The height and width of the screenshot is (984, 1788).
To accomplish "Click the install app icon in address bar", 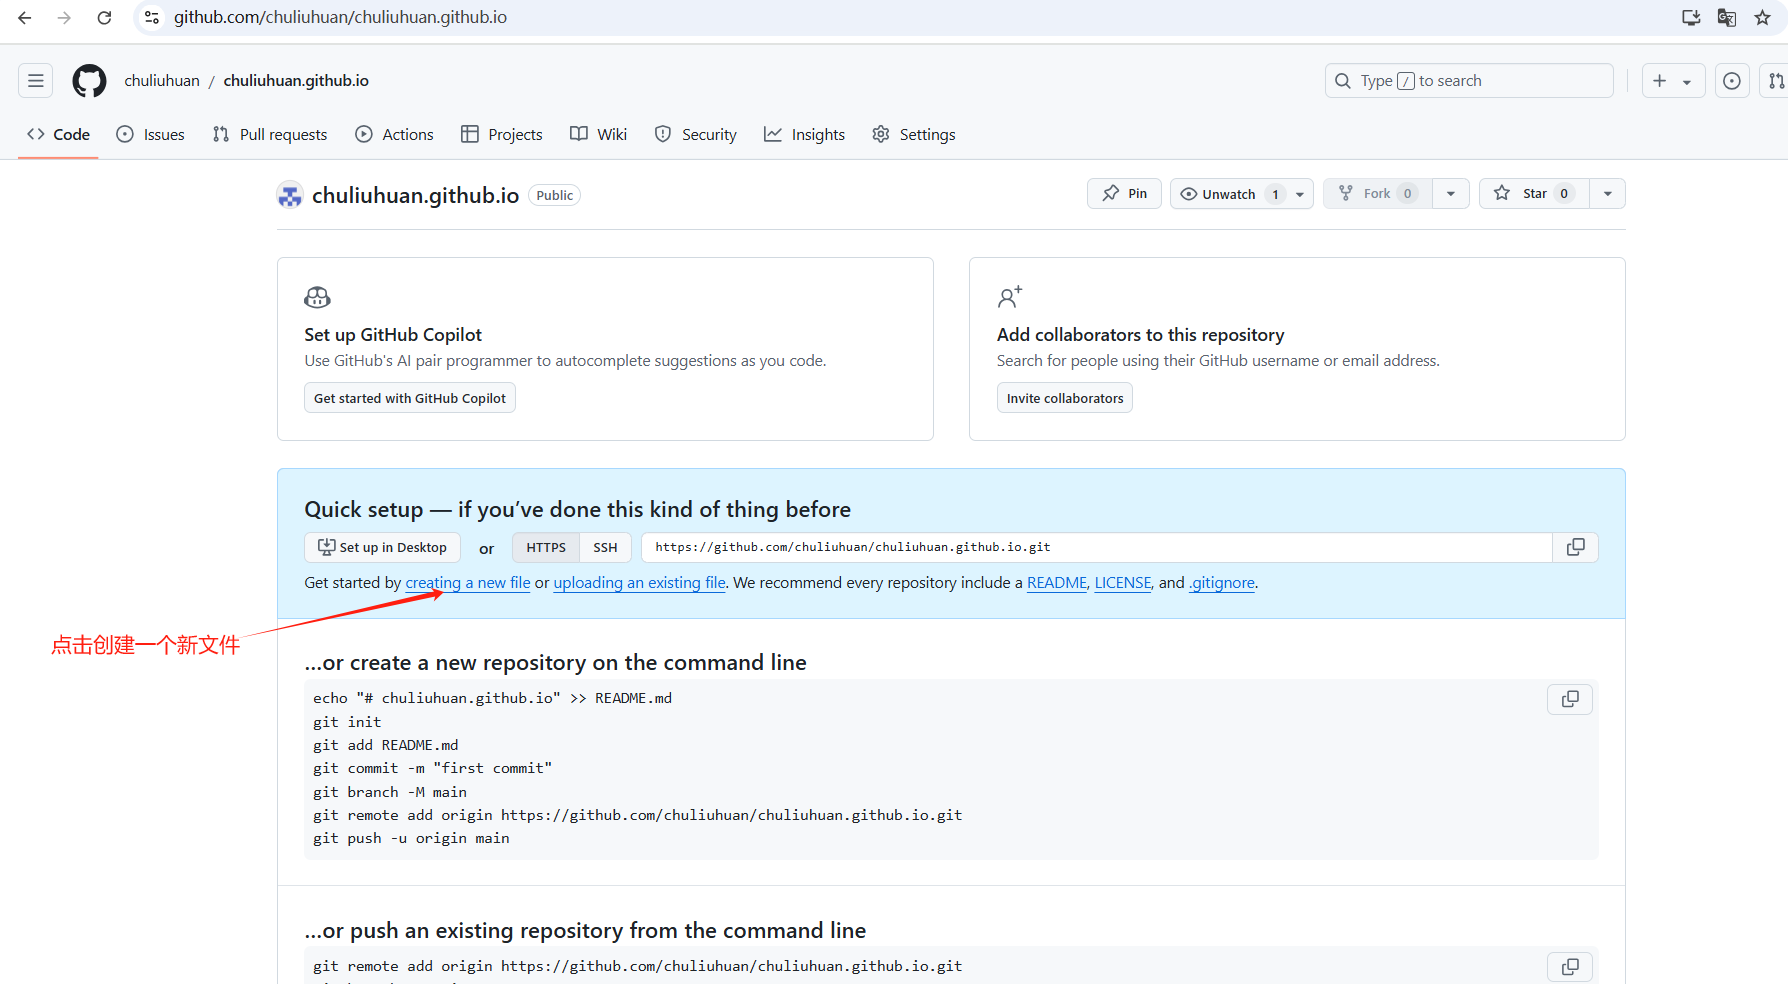I will pos(1691,18).
